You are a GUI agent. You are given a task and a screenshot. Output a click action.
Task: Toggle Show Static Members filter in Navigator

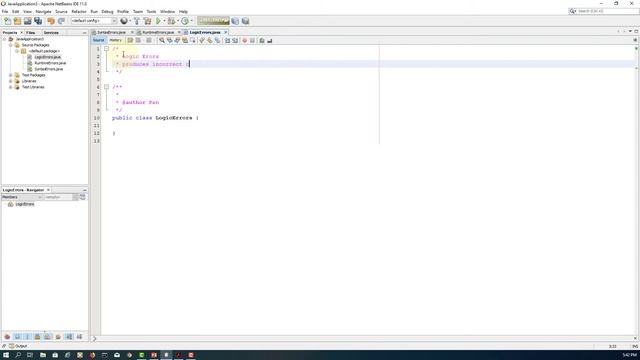tap(27, 337)
